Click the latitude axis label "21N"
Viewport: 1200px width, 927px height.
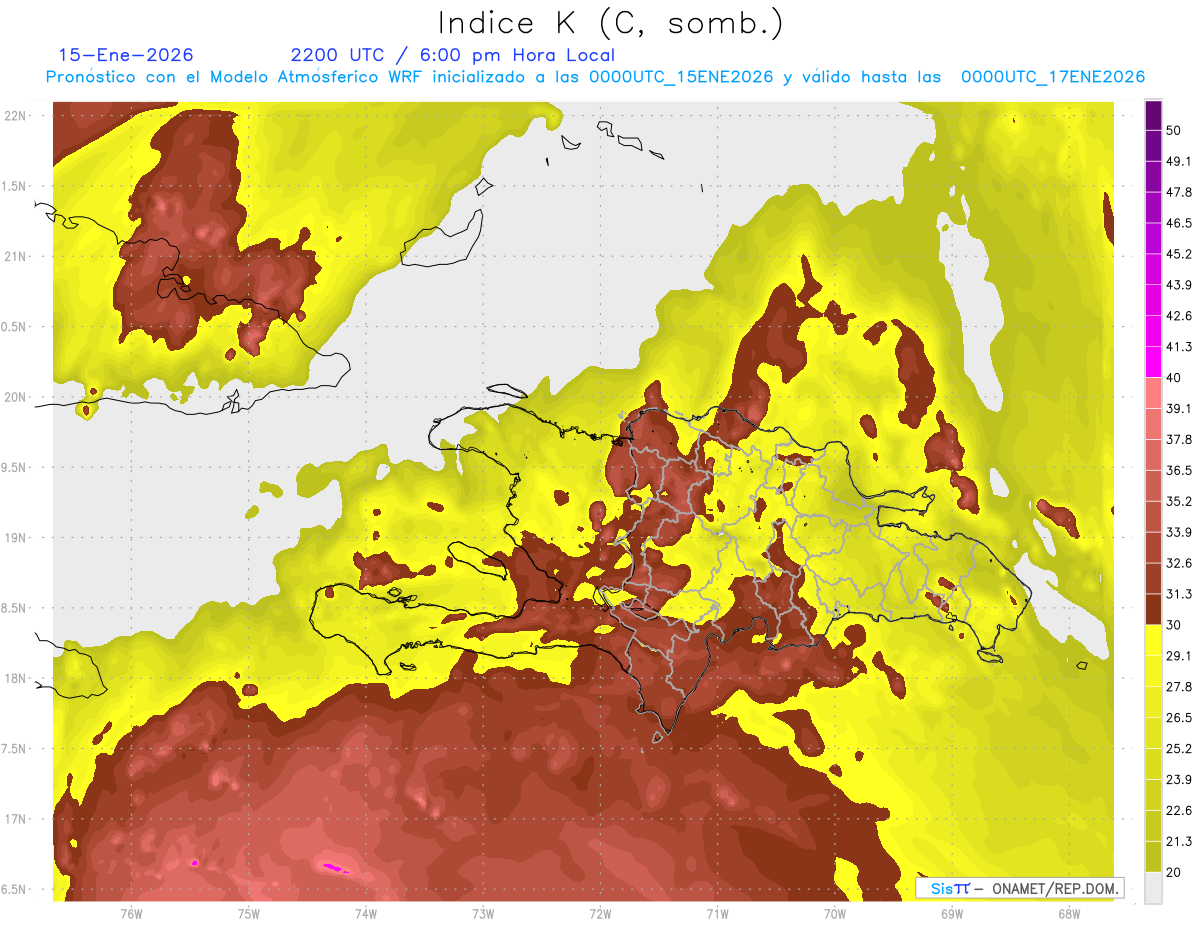[15, 257]
